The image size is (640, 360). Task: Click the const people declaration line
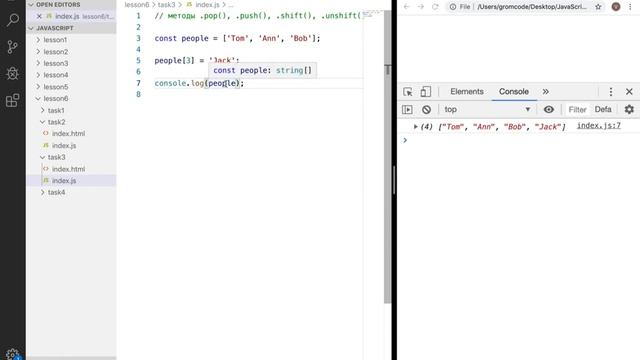pos(237,38)
